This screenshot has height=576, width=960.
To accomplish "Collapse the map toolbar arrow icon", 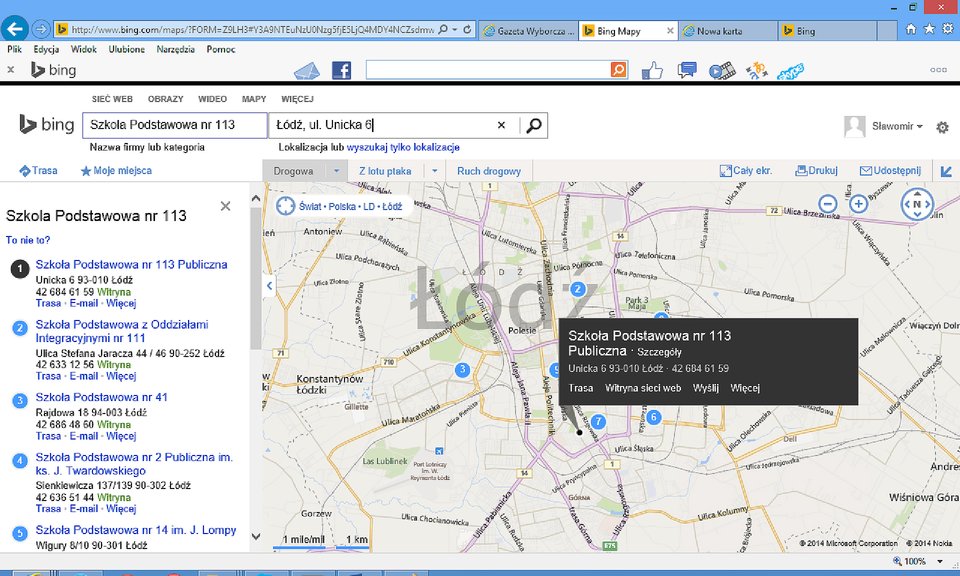I will pos(947,171).
